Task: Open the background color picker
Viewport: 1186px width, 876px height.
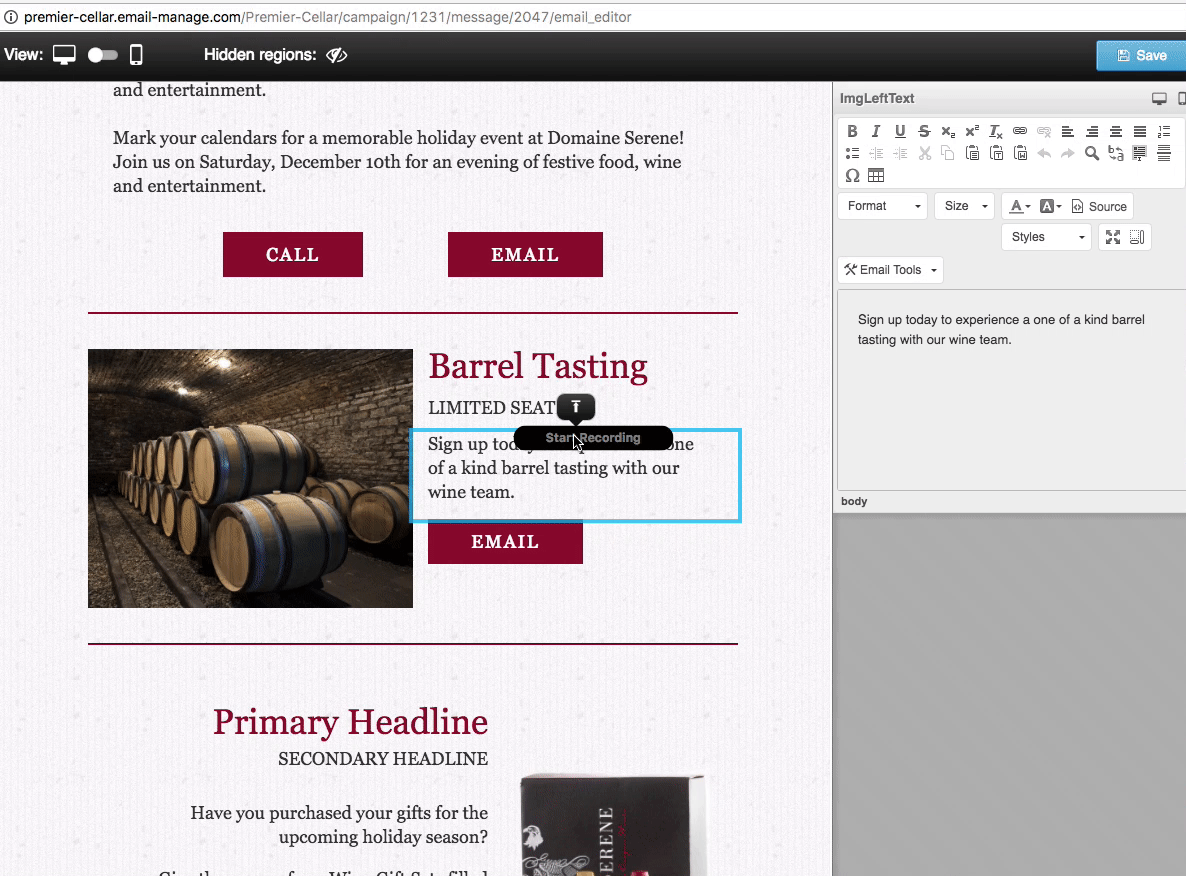Action: (x=1051, y=206)
